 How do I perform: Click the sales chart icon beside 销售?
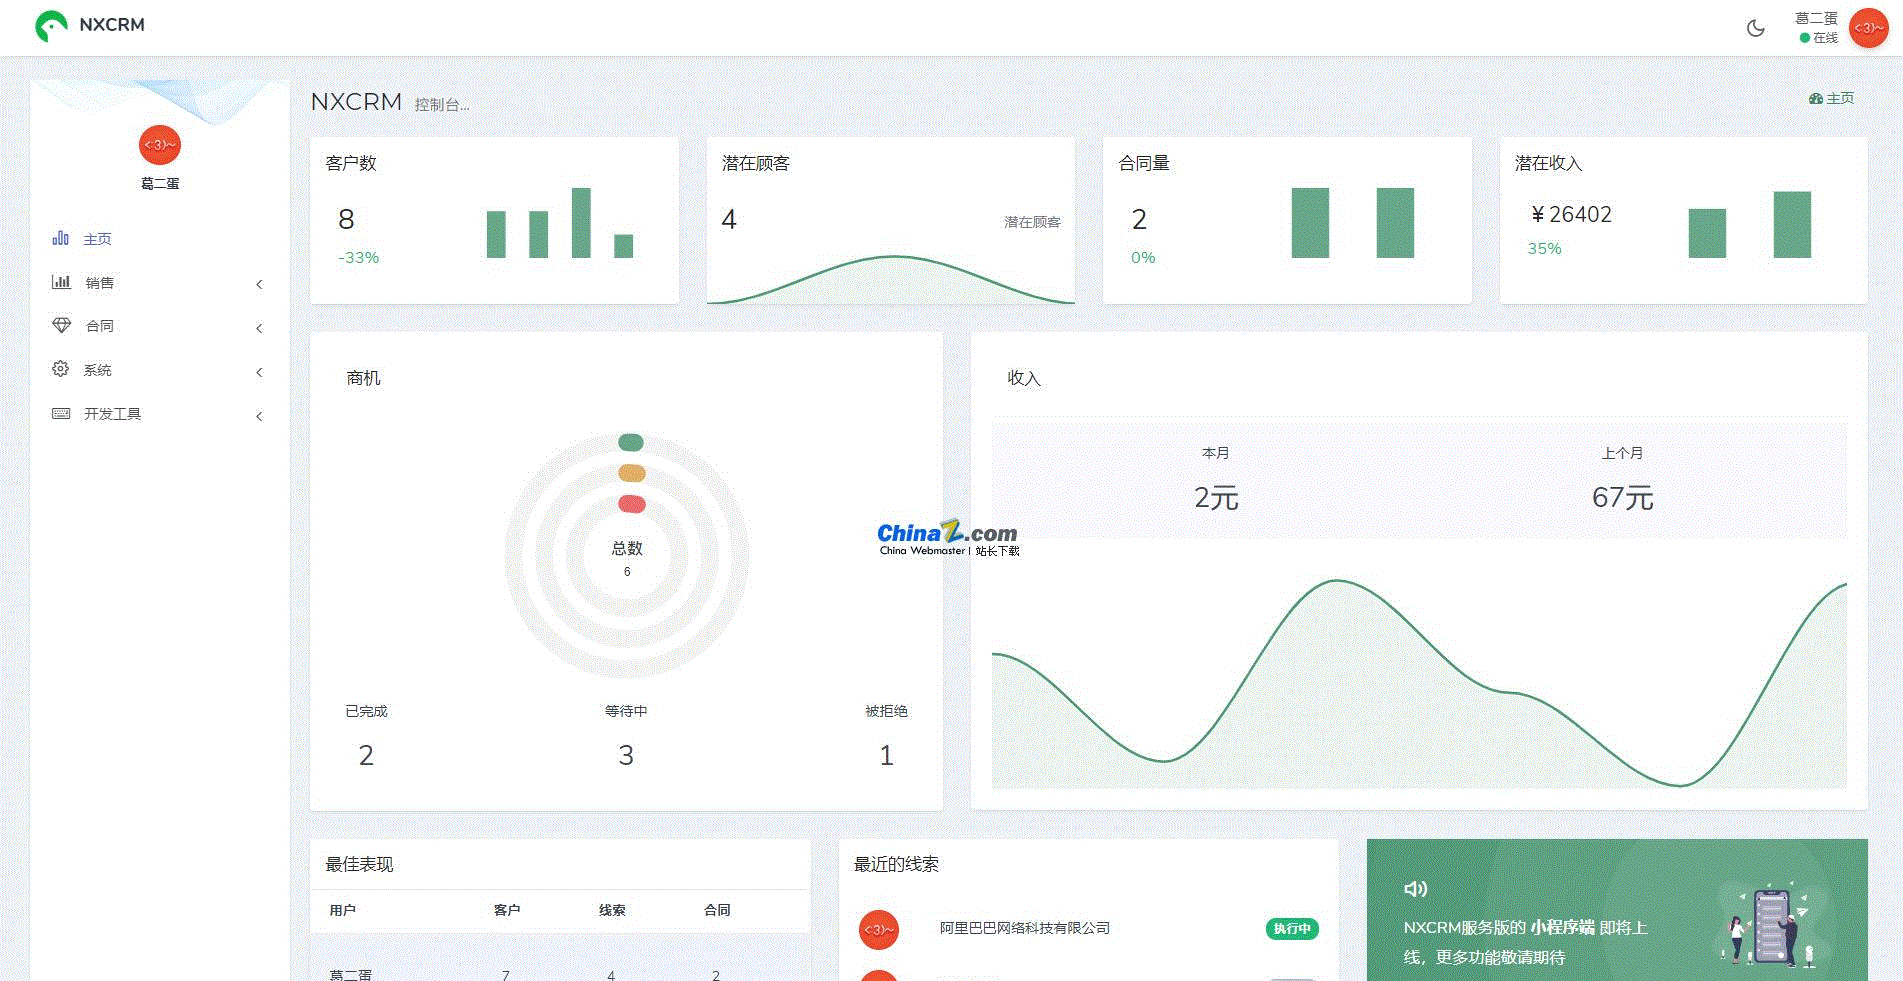pyautogui.click(x=61, y=282)
